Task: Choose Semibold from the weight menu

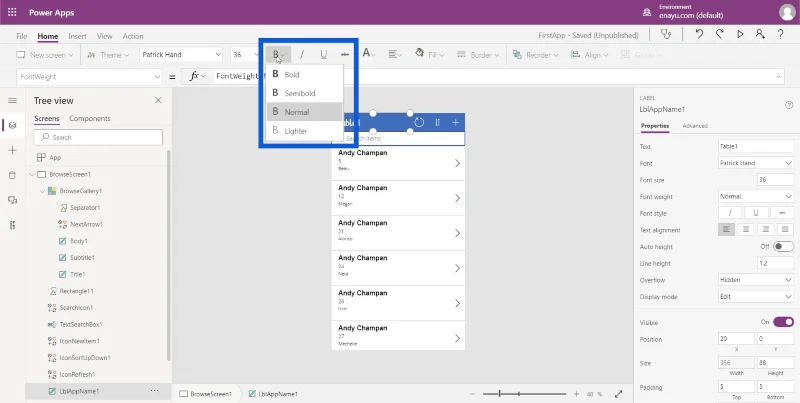Action: [304, 93]
